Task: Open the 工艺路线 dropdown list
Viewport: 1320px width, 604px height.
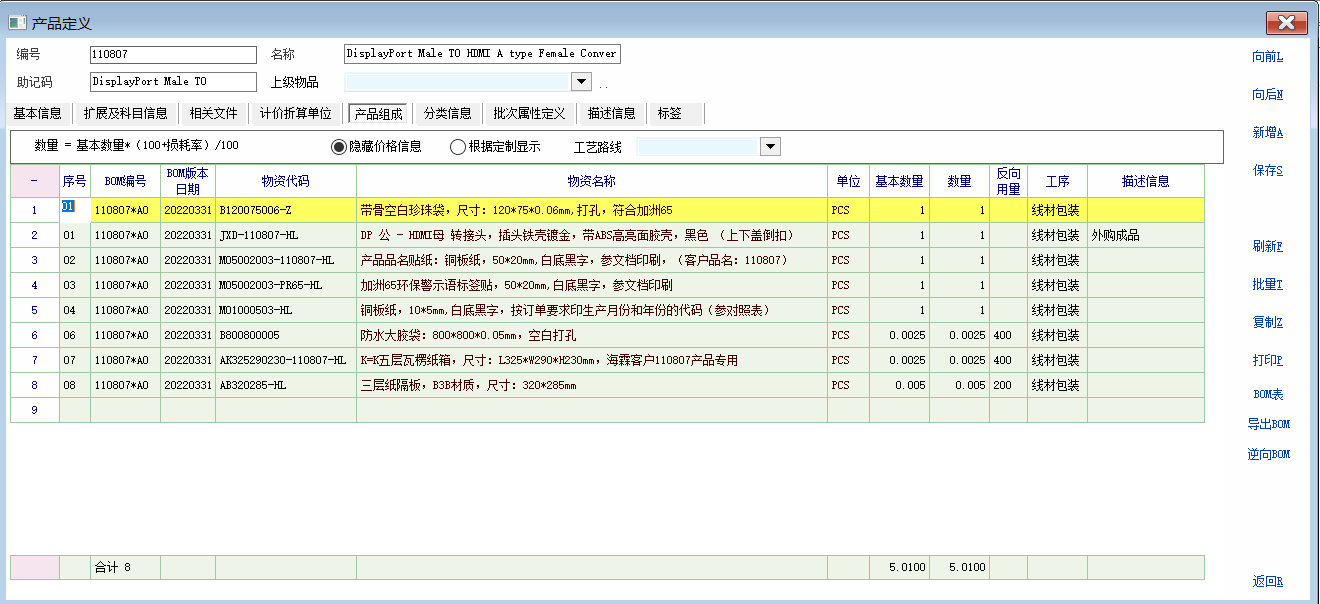Action: click(770, 147)
